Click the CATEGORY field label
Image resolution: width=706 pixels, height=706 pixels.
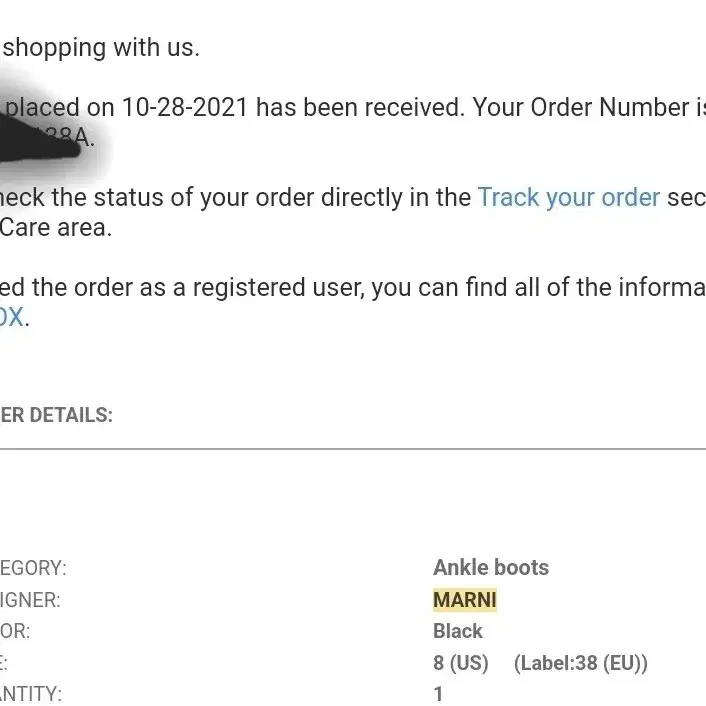click(33, 568)
